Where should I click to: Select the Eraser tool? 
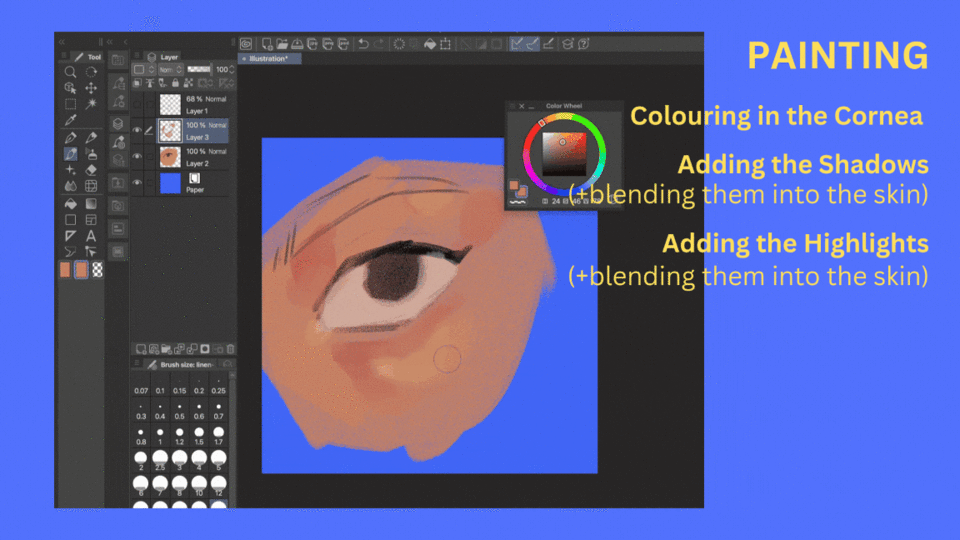91,170
